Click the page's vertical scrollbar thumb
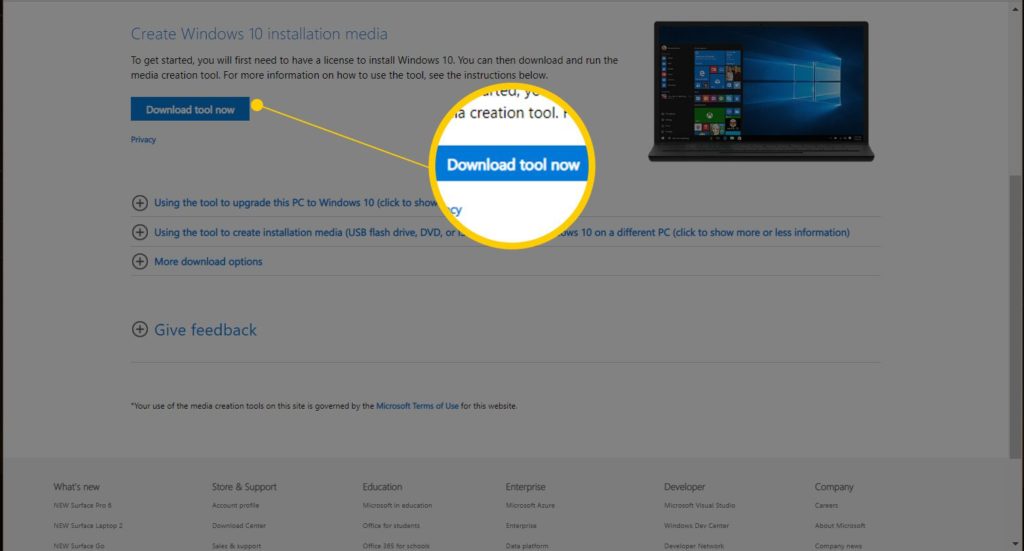 pyautogui.click(x=1014, y=317)
